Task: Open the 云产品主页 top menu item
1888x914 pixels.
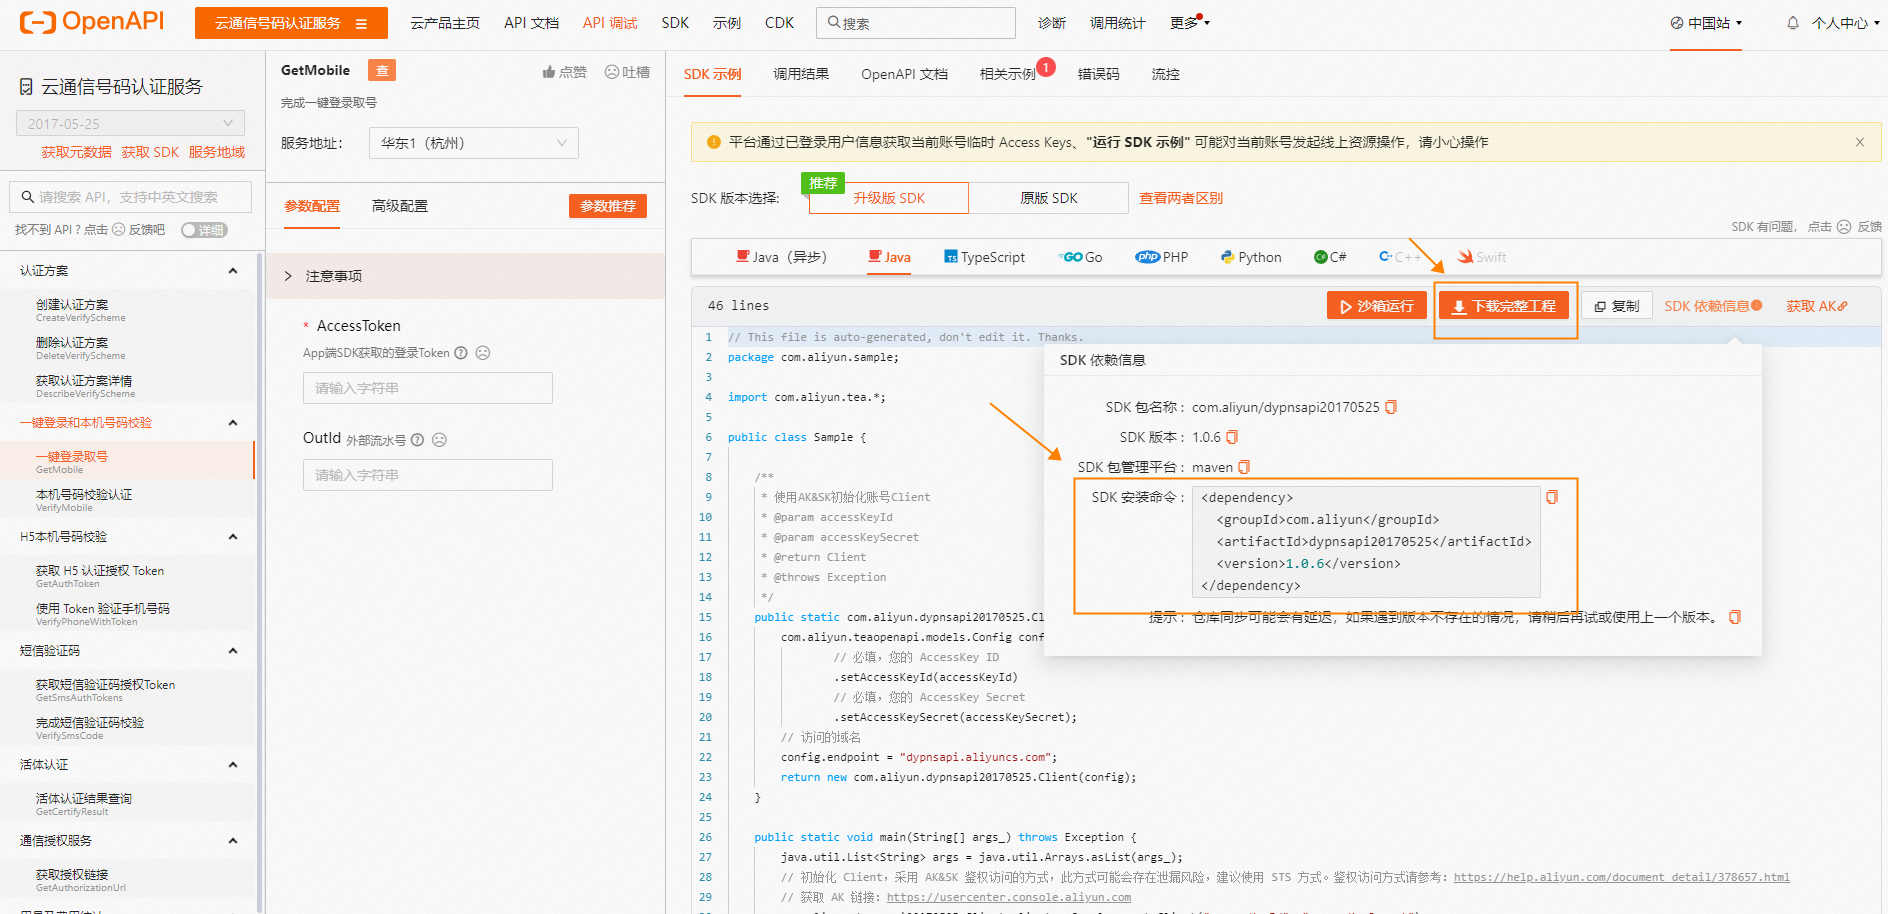Action: [x=445, y=23]
